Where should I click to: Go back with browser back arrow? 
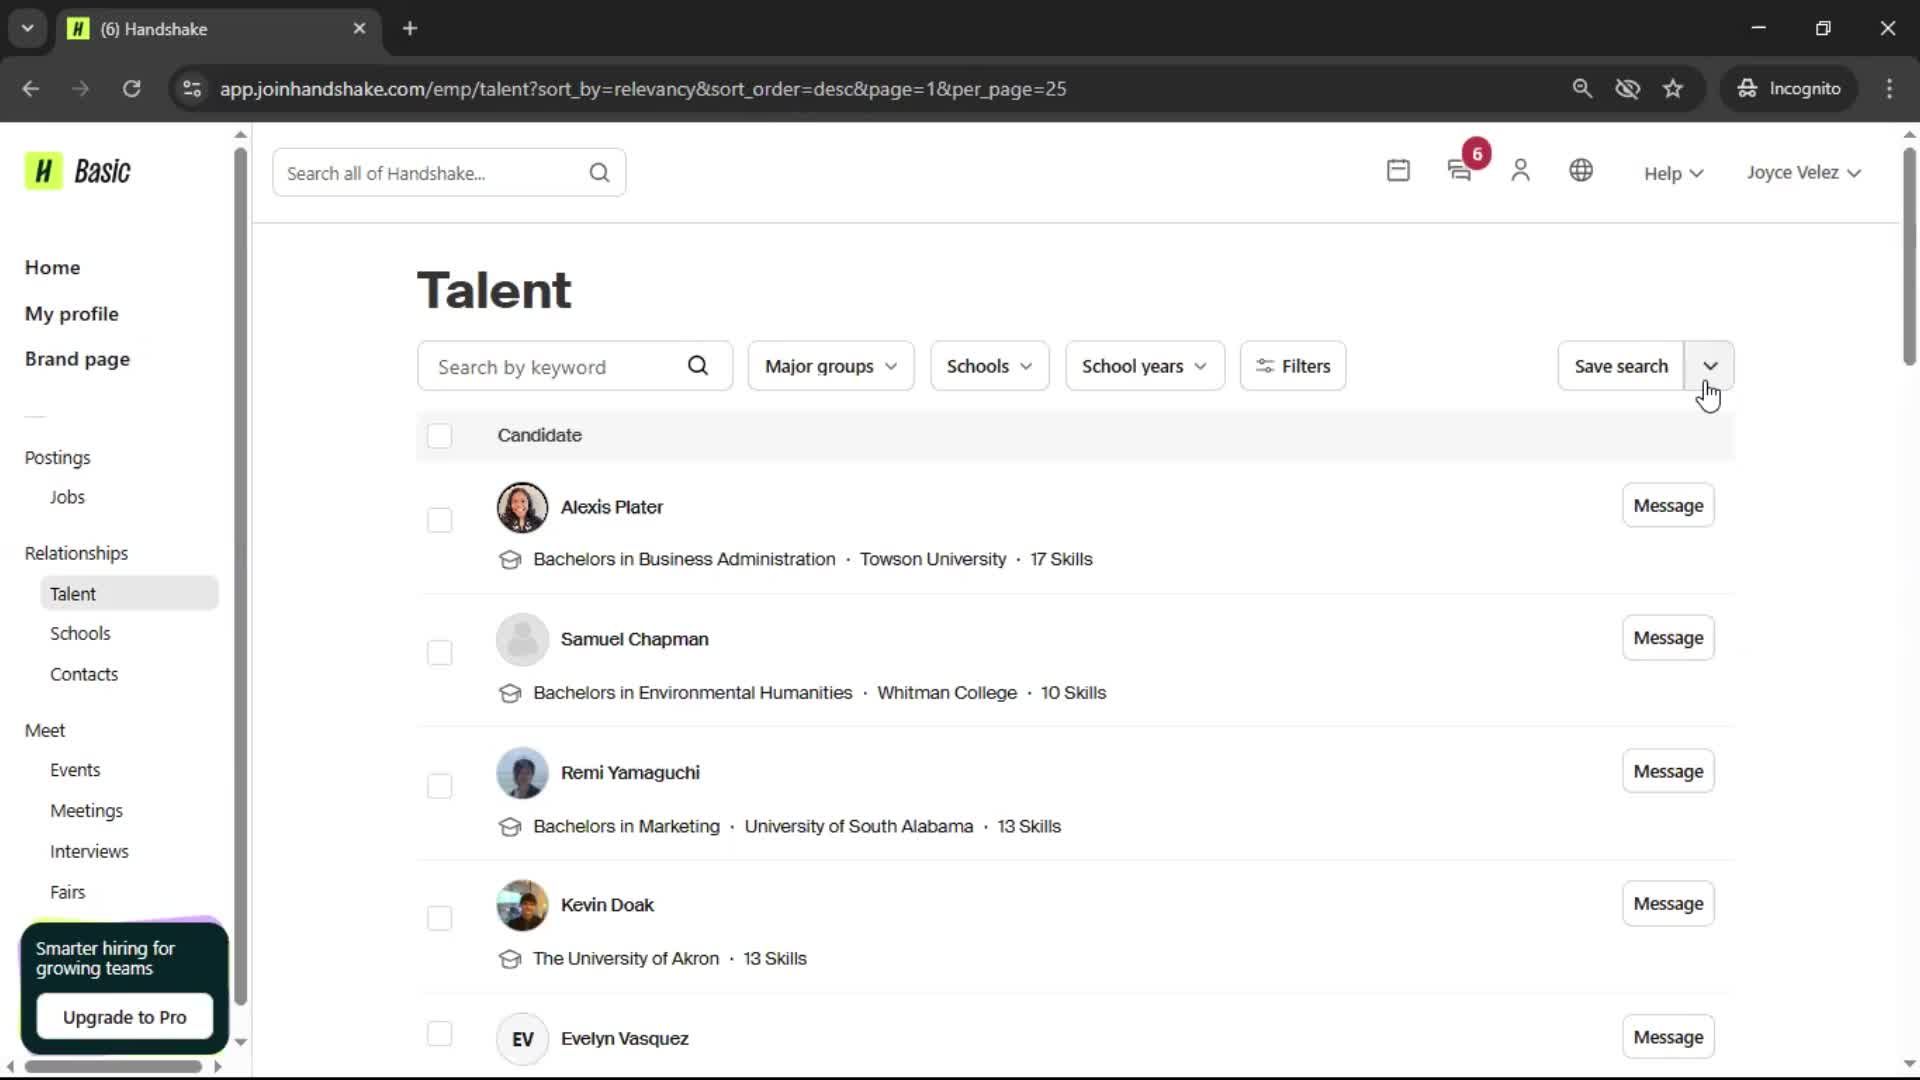click(x=31, y=88)
